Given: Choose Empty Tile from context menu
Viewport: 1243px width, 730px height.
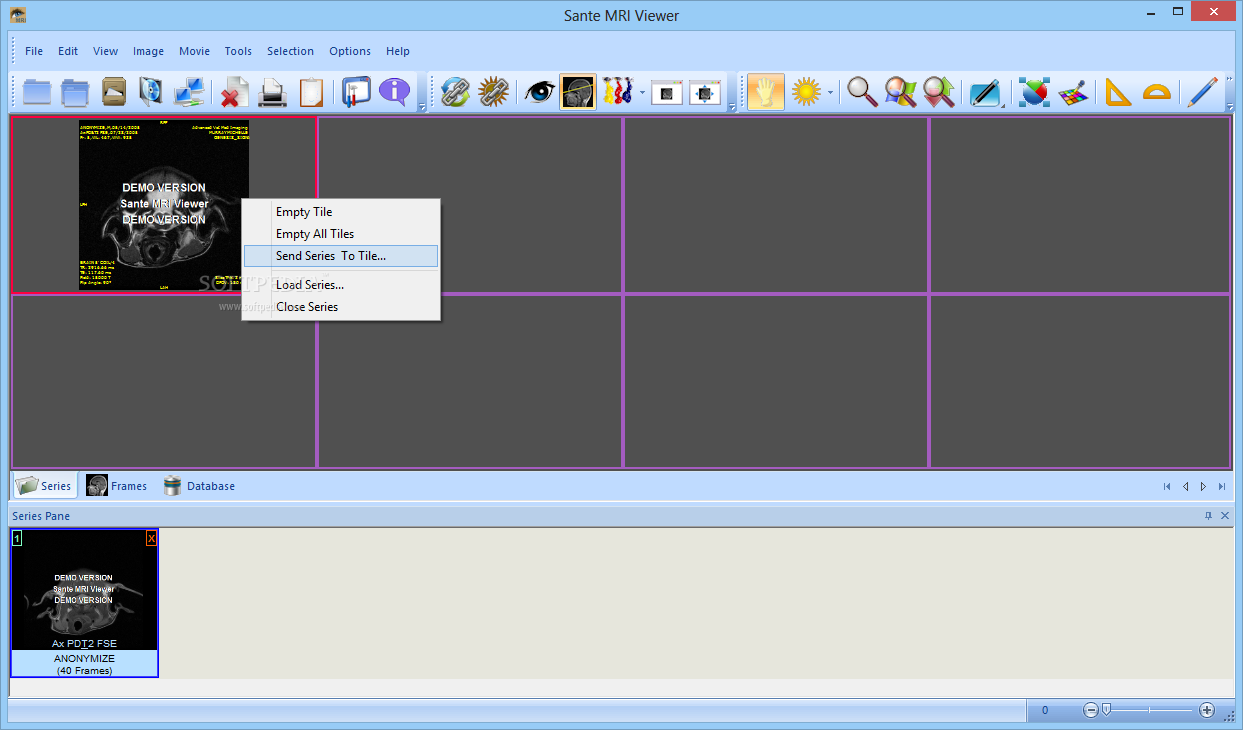Looking at the screenshot, I should coord(341,212).
